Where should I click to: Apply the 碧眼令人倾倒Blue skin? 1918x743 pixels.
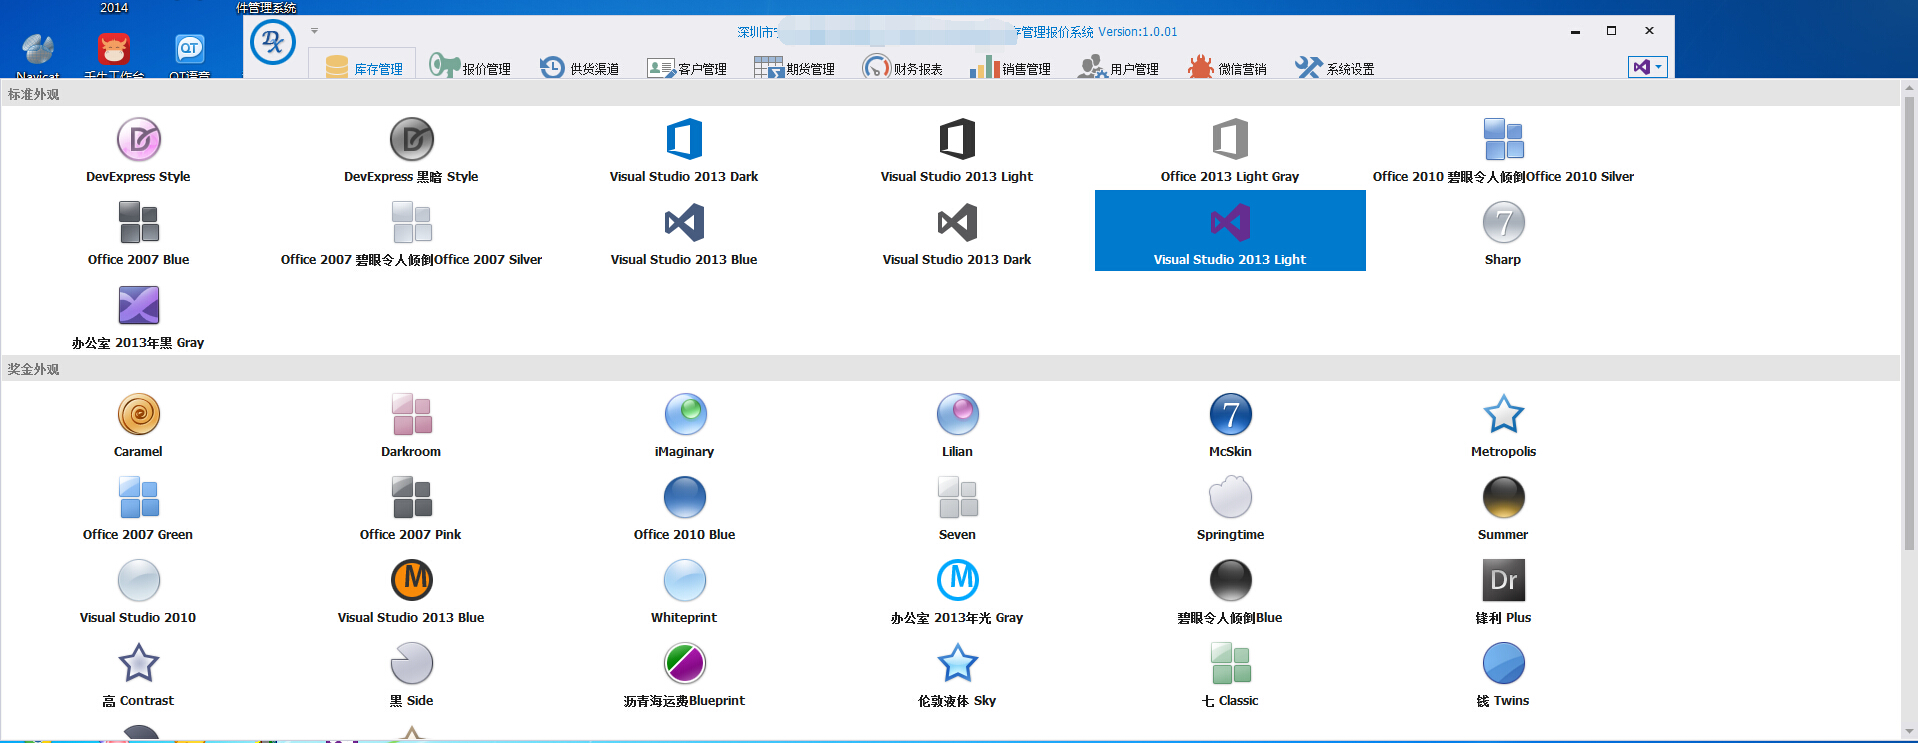[x=1230, y=590]
